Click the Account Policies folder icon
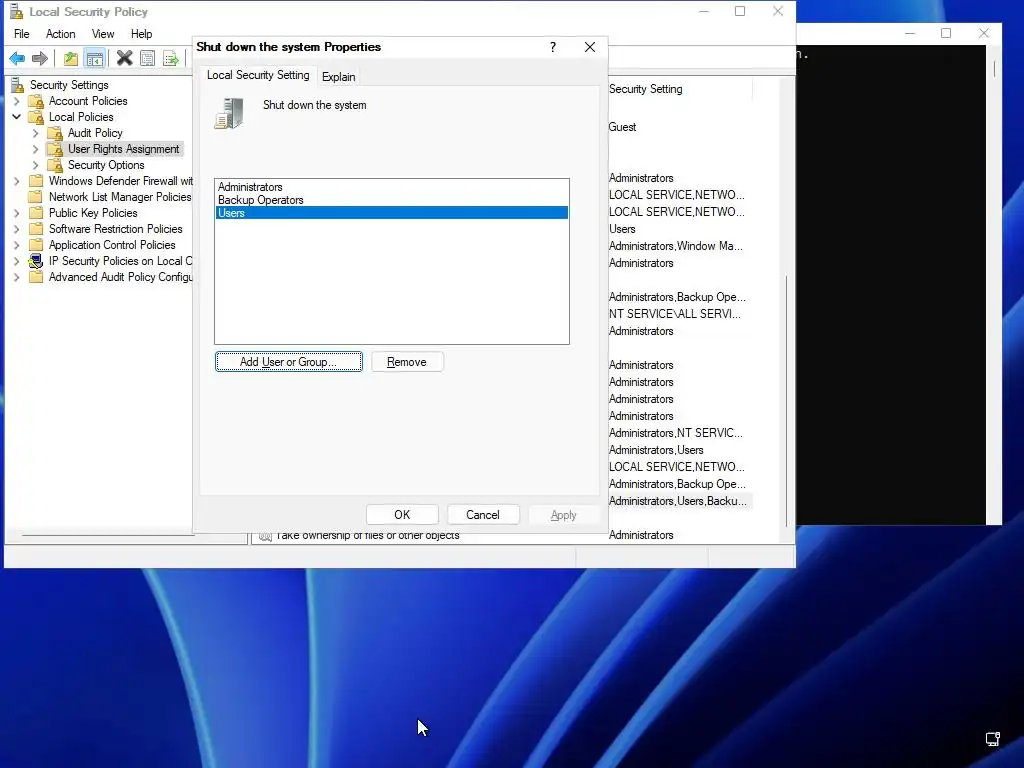 (37, 101)
